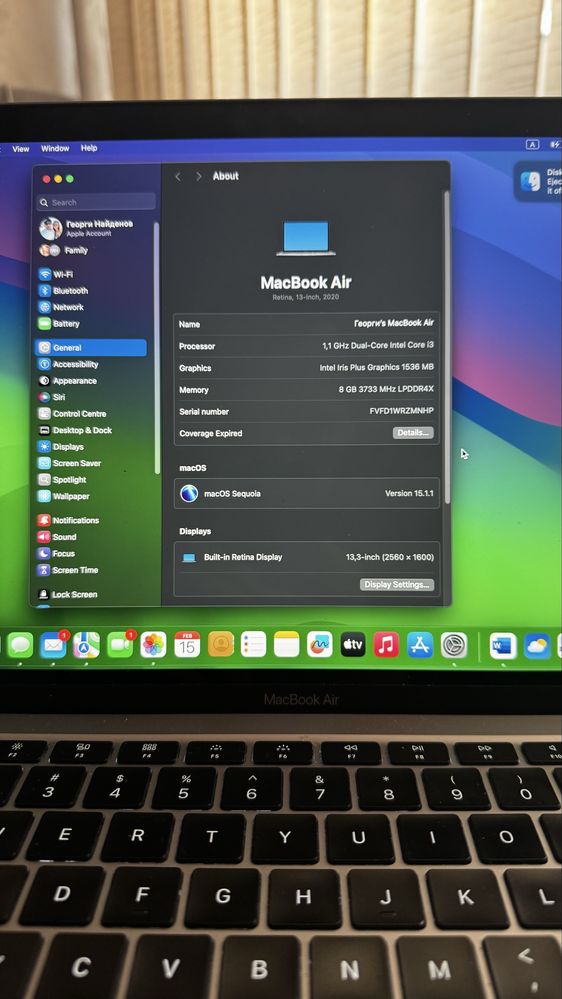
Task: Select Notifications in the sidebar
Action: (69, 521)
